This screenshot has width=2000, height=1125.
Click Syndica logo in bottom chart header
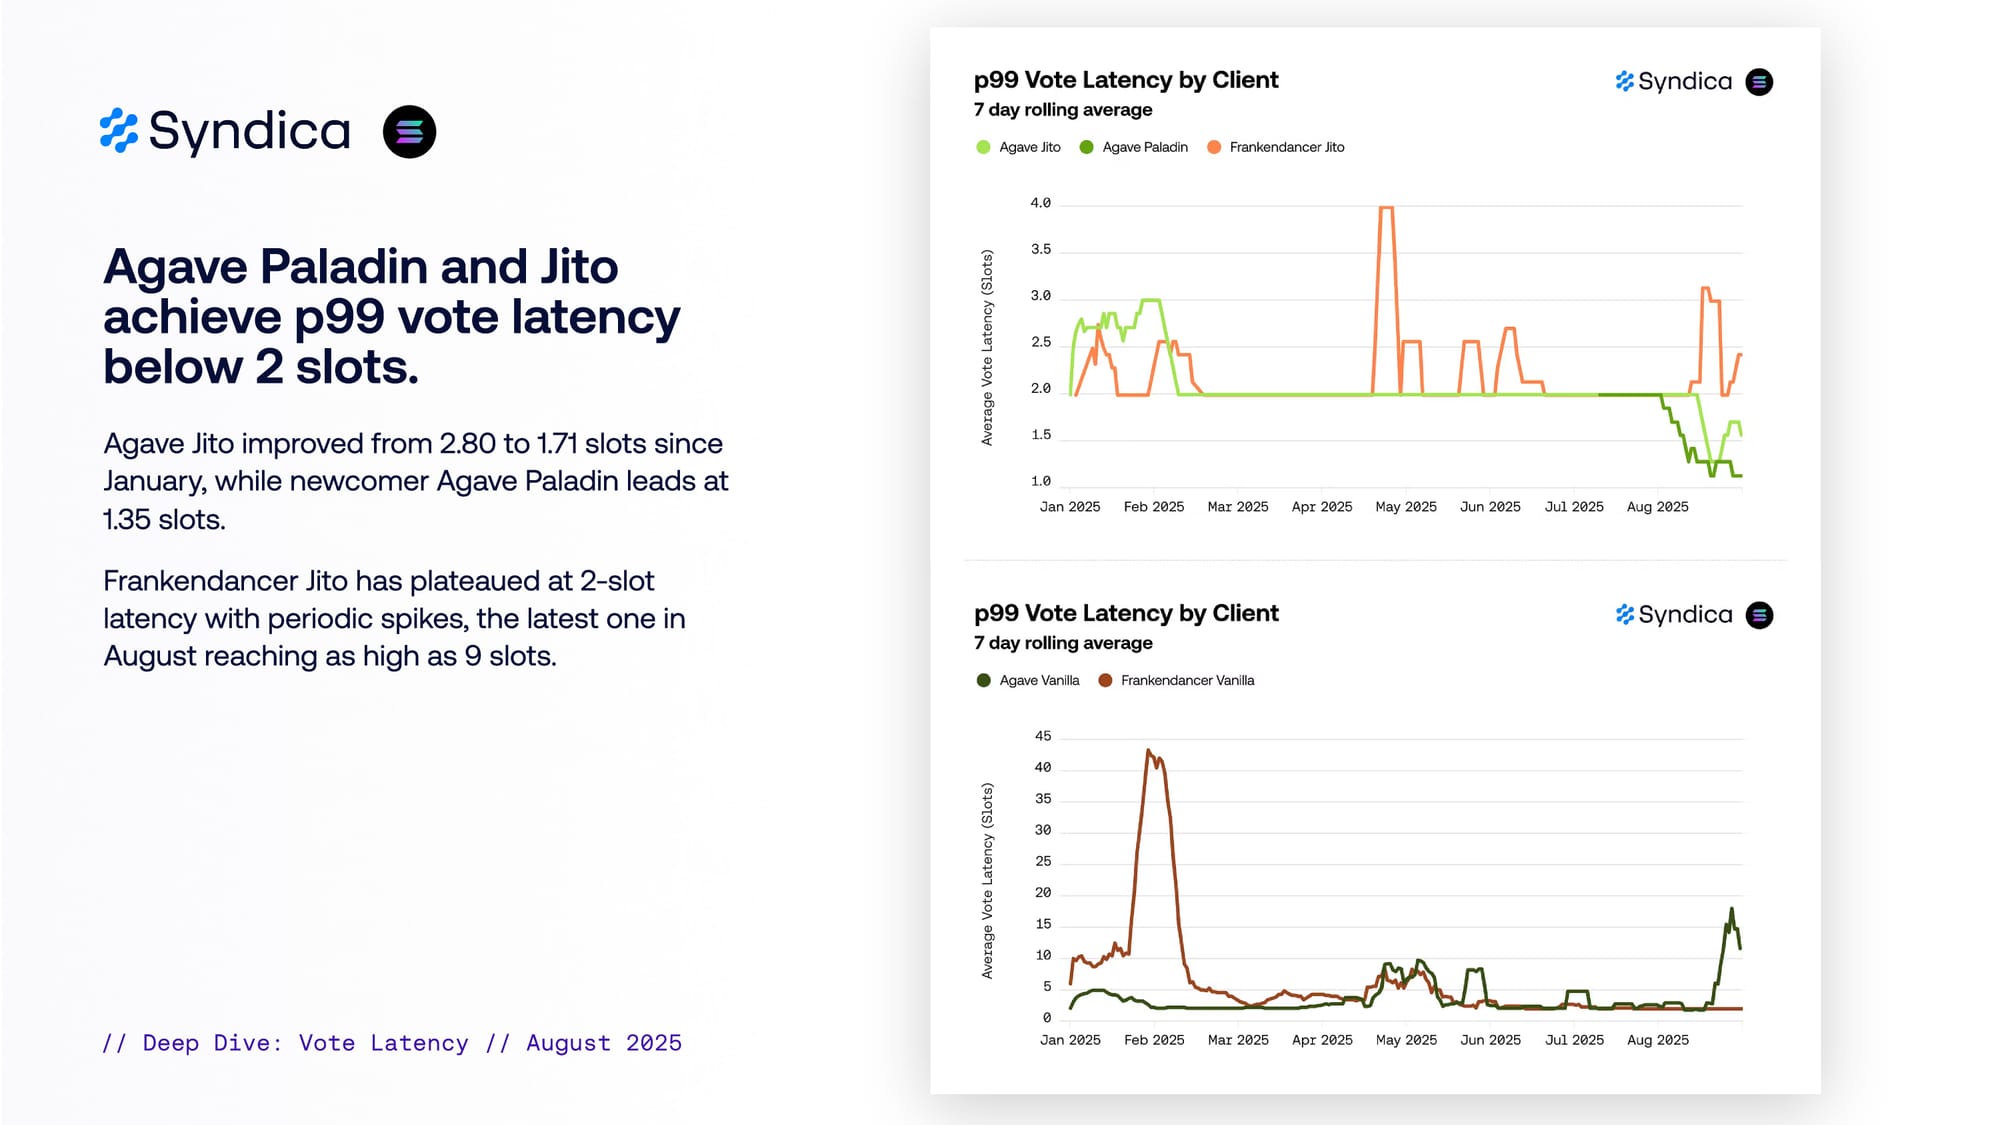(1673, 615)
